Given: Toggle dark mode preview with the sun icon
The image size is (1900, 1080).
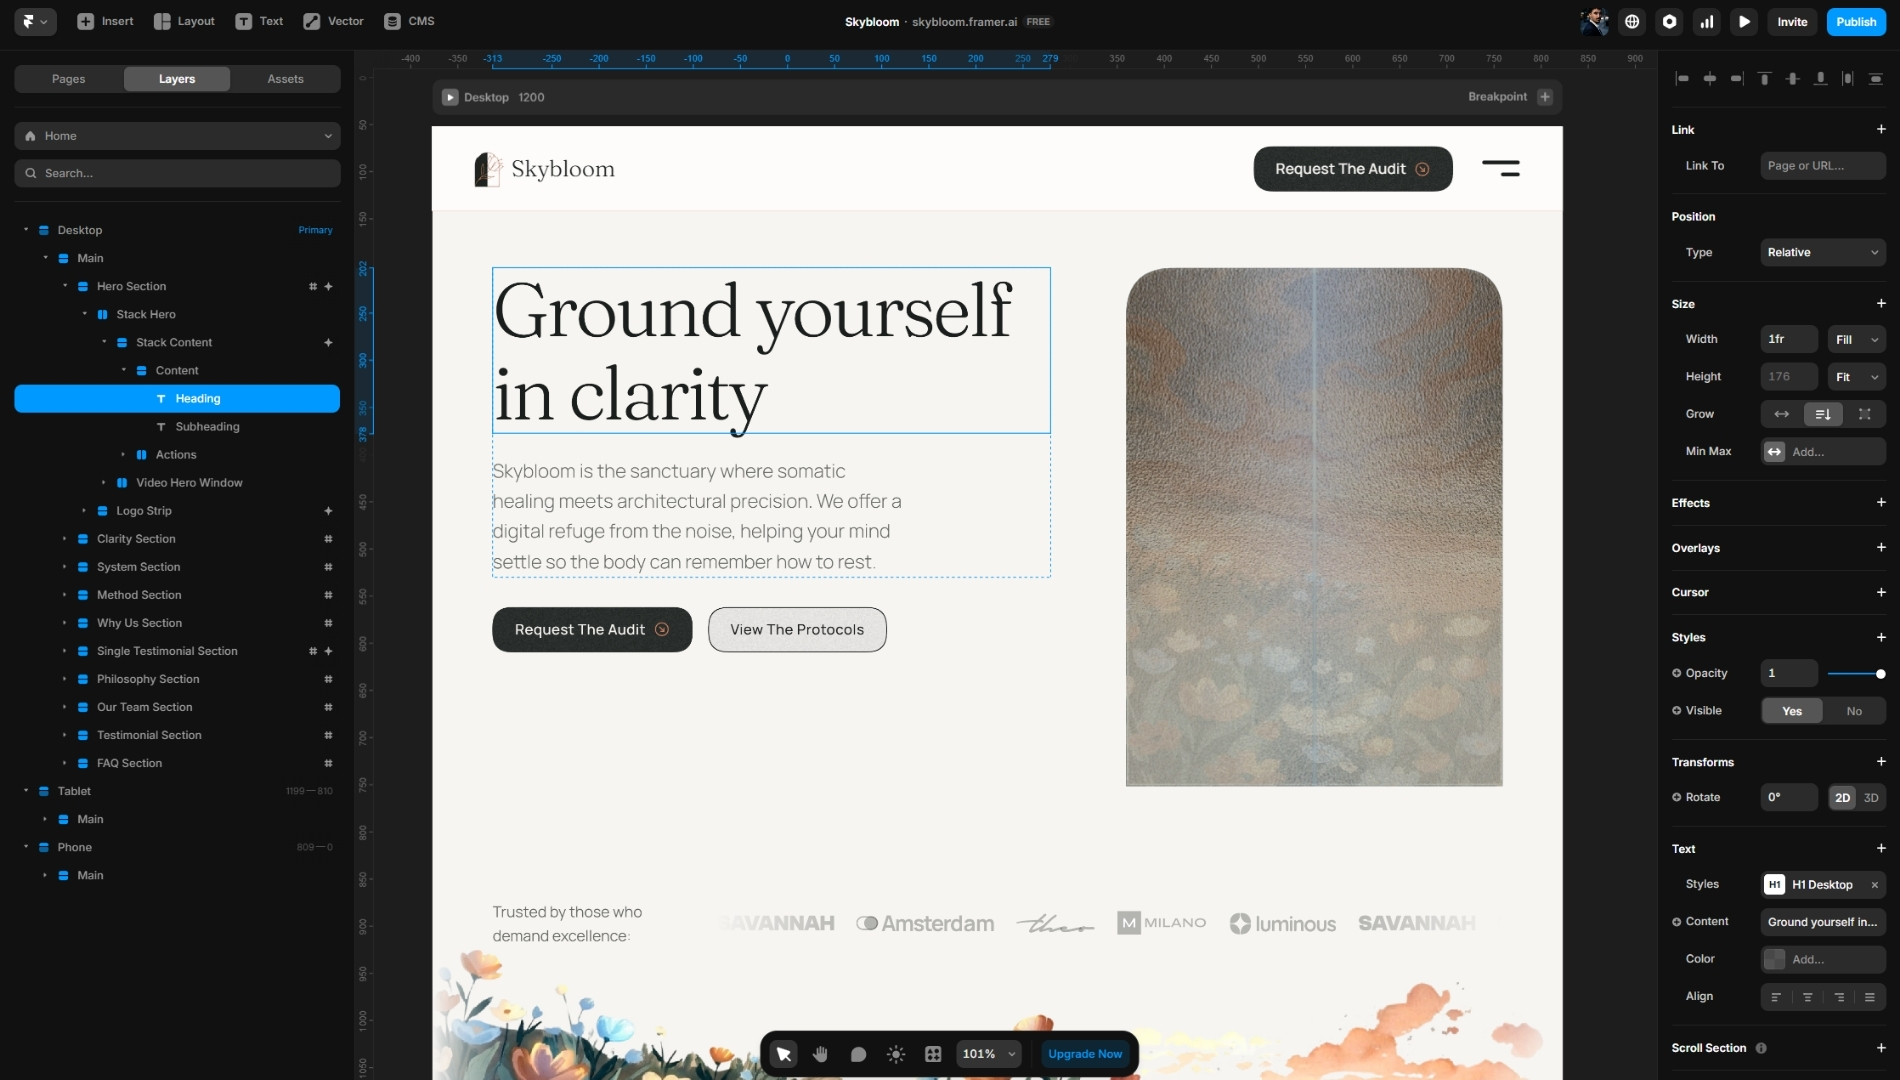Looking at the screenshot, I should click(895, 1053).
